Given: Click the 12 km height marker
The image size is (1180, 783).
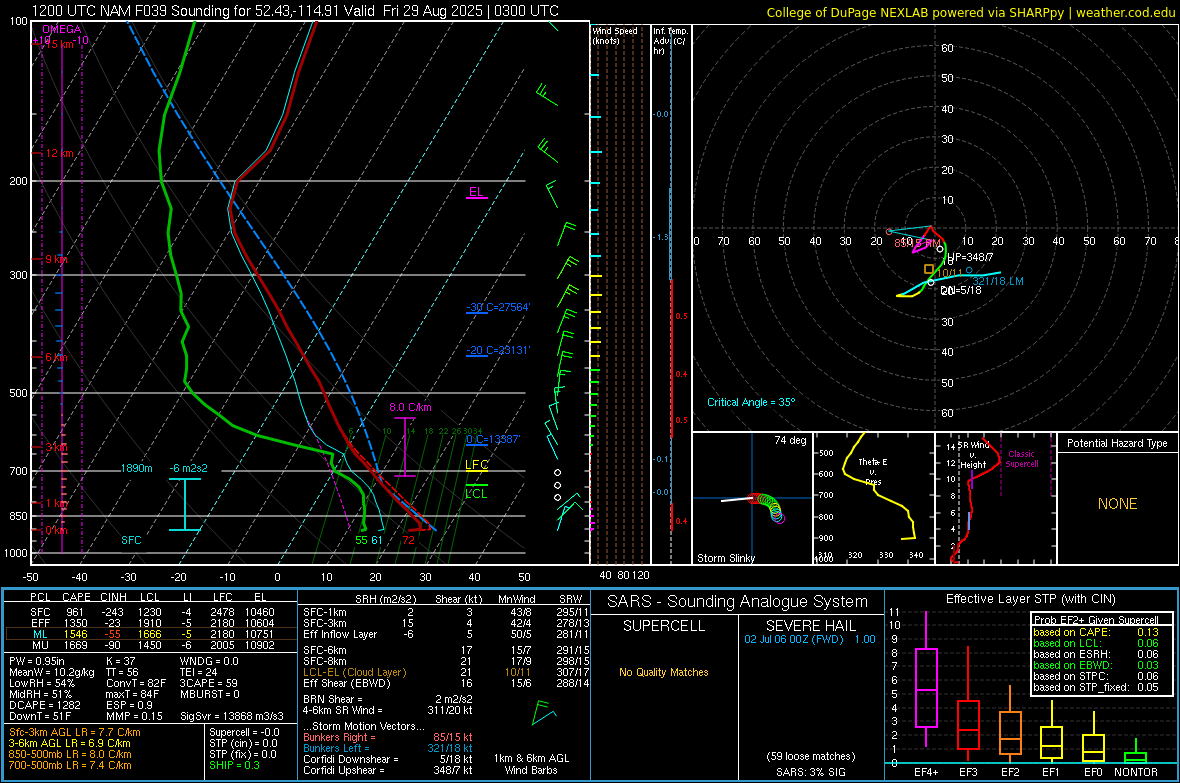Looking at the screenshot, I should coord(59,153).
